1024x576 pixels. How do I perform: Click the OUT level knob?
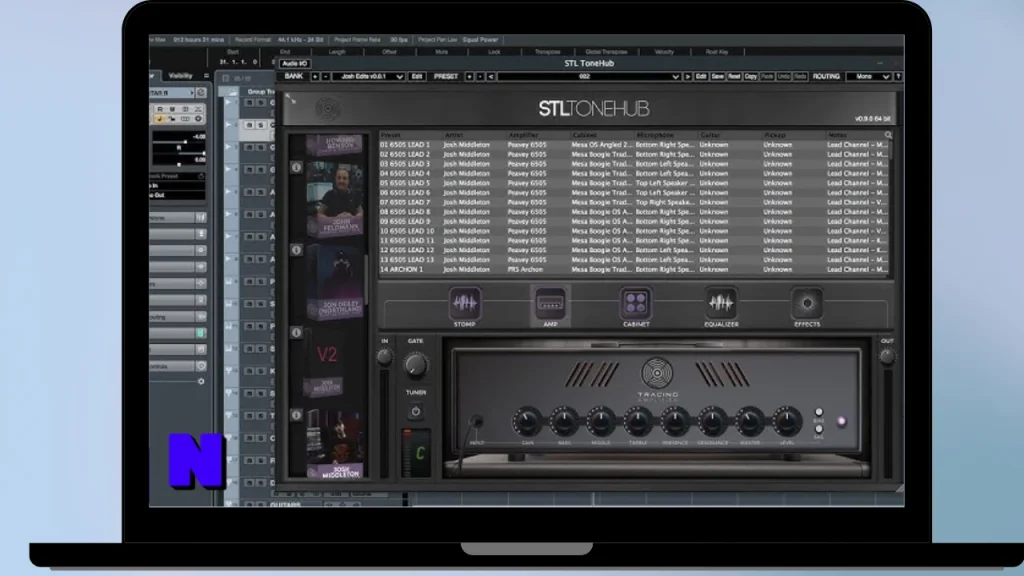(886, 356)
